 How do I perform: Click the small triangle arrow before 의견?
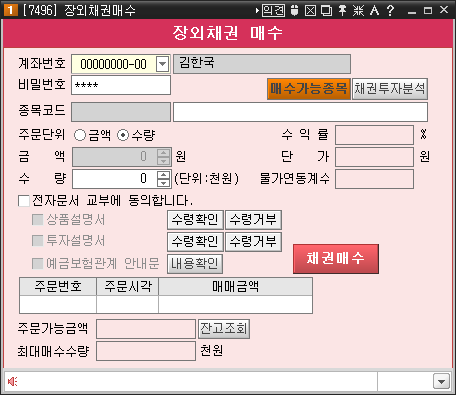click(x=257, y=11)
